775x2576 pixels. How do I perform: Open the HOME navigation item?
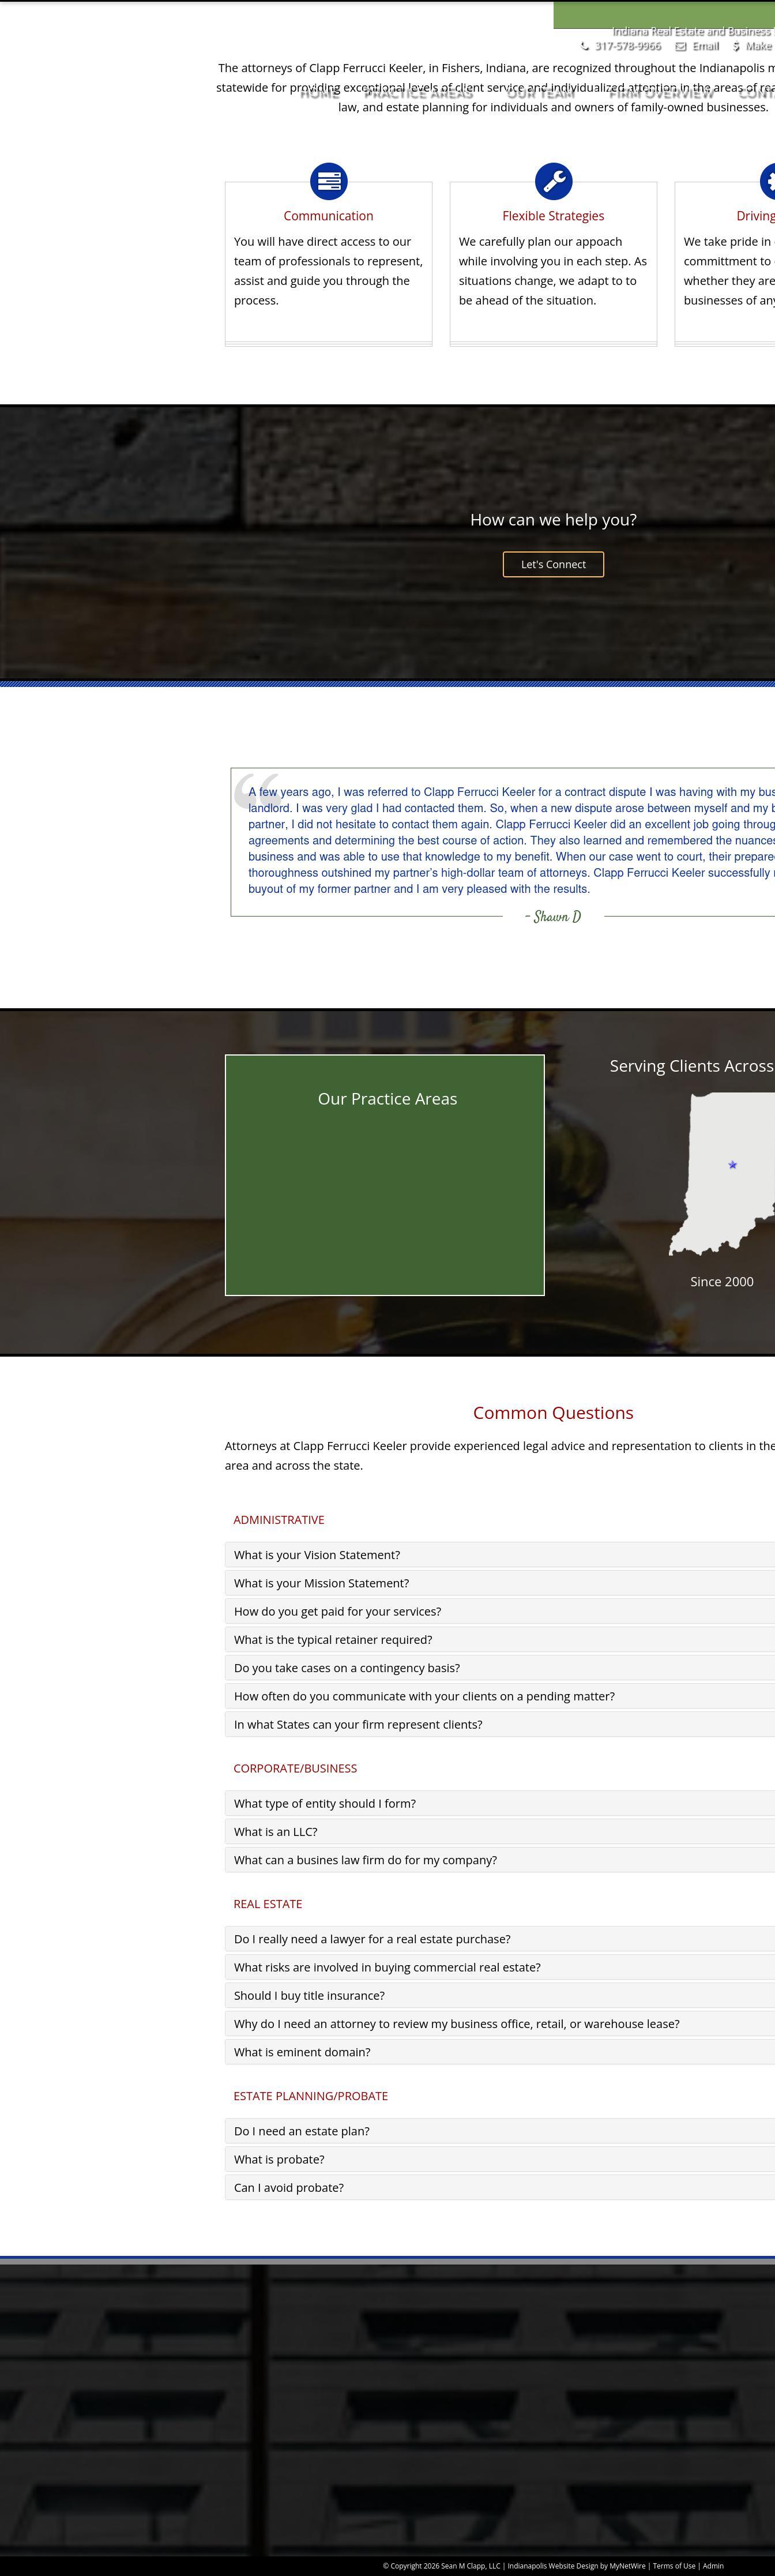point(320,94)
